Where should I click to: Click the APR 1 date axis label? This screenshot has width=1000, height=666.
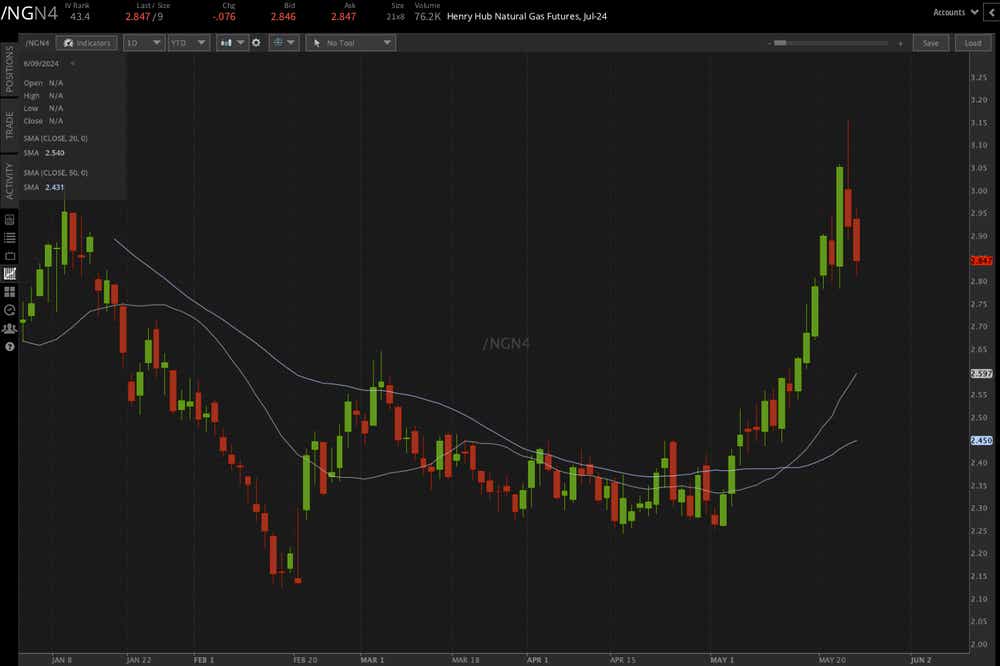tap(538, 660)
